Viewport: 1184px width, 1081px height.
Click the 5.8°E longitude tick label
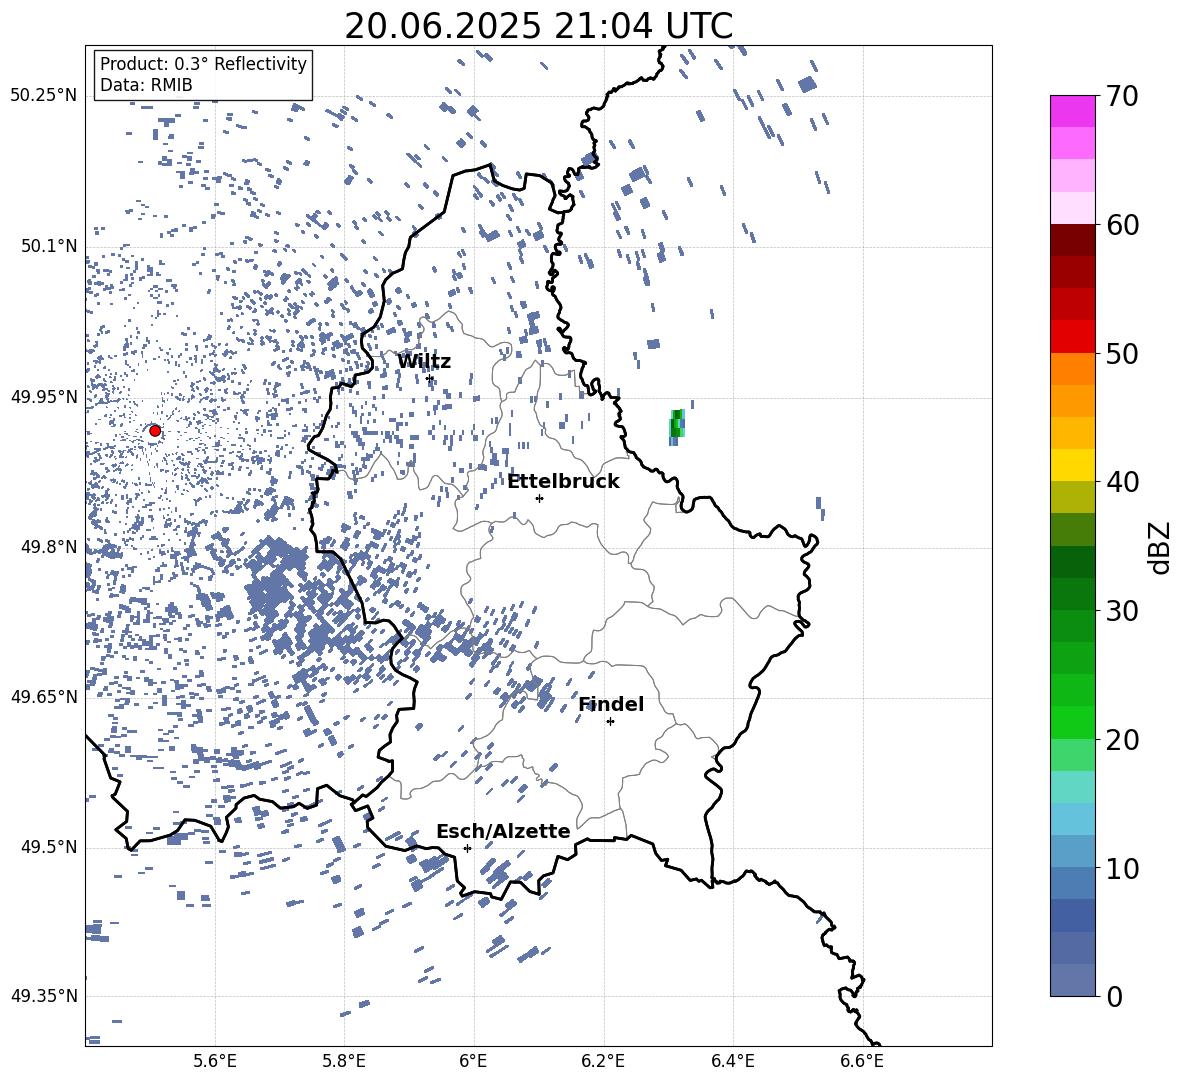[344, 1061]
